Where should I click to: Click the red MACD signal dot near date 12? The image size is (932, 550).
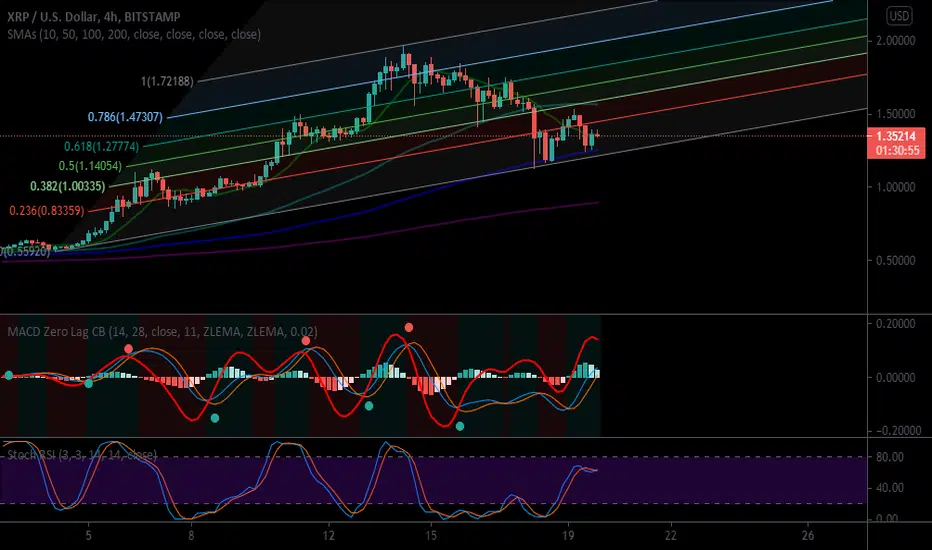point(306,341)
